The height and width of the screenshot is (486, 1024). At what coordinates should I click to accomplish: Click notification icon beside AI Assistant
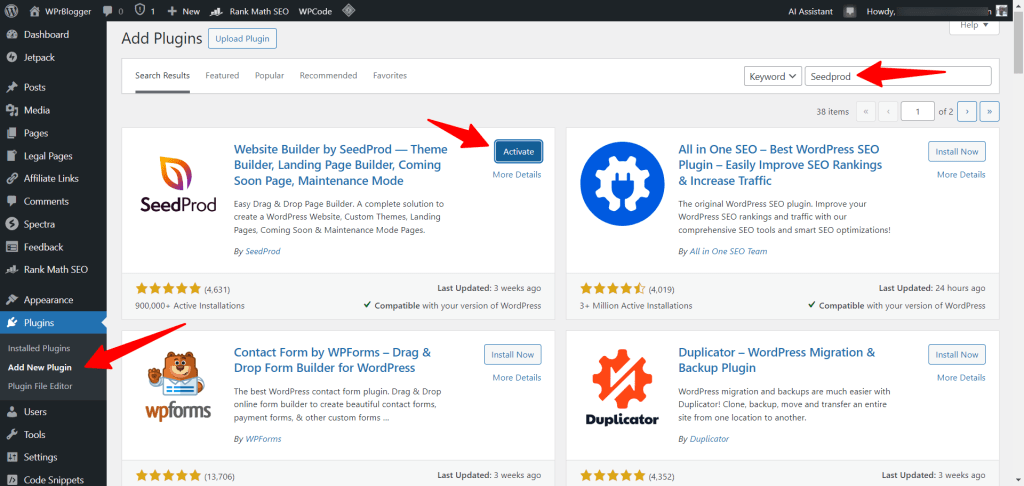coord(850,11)
